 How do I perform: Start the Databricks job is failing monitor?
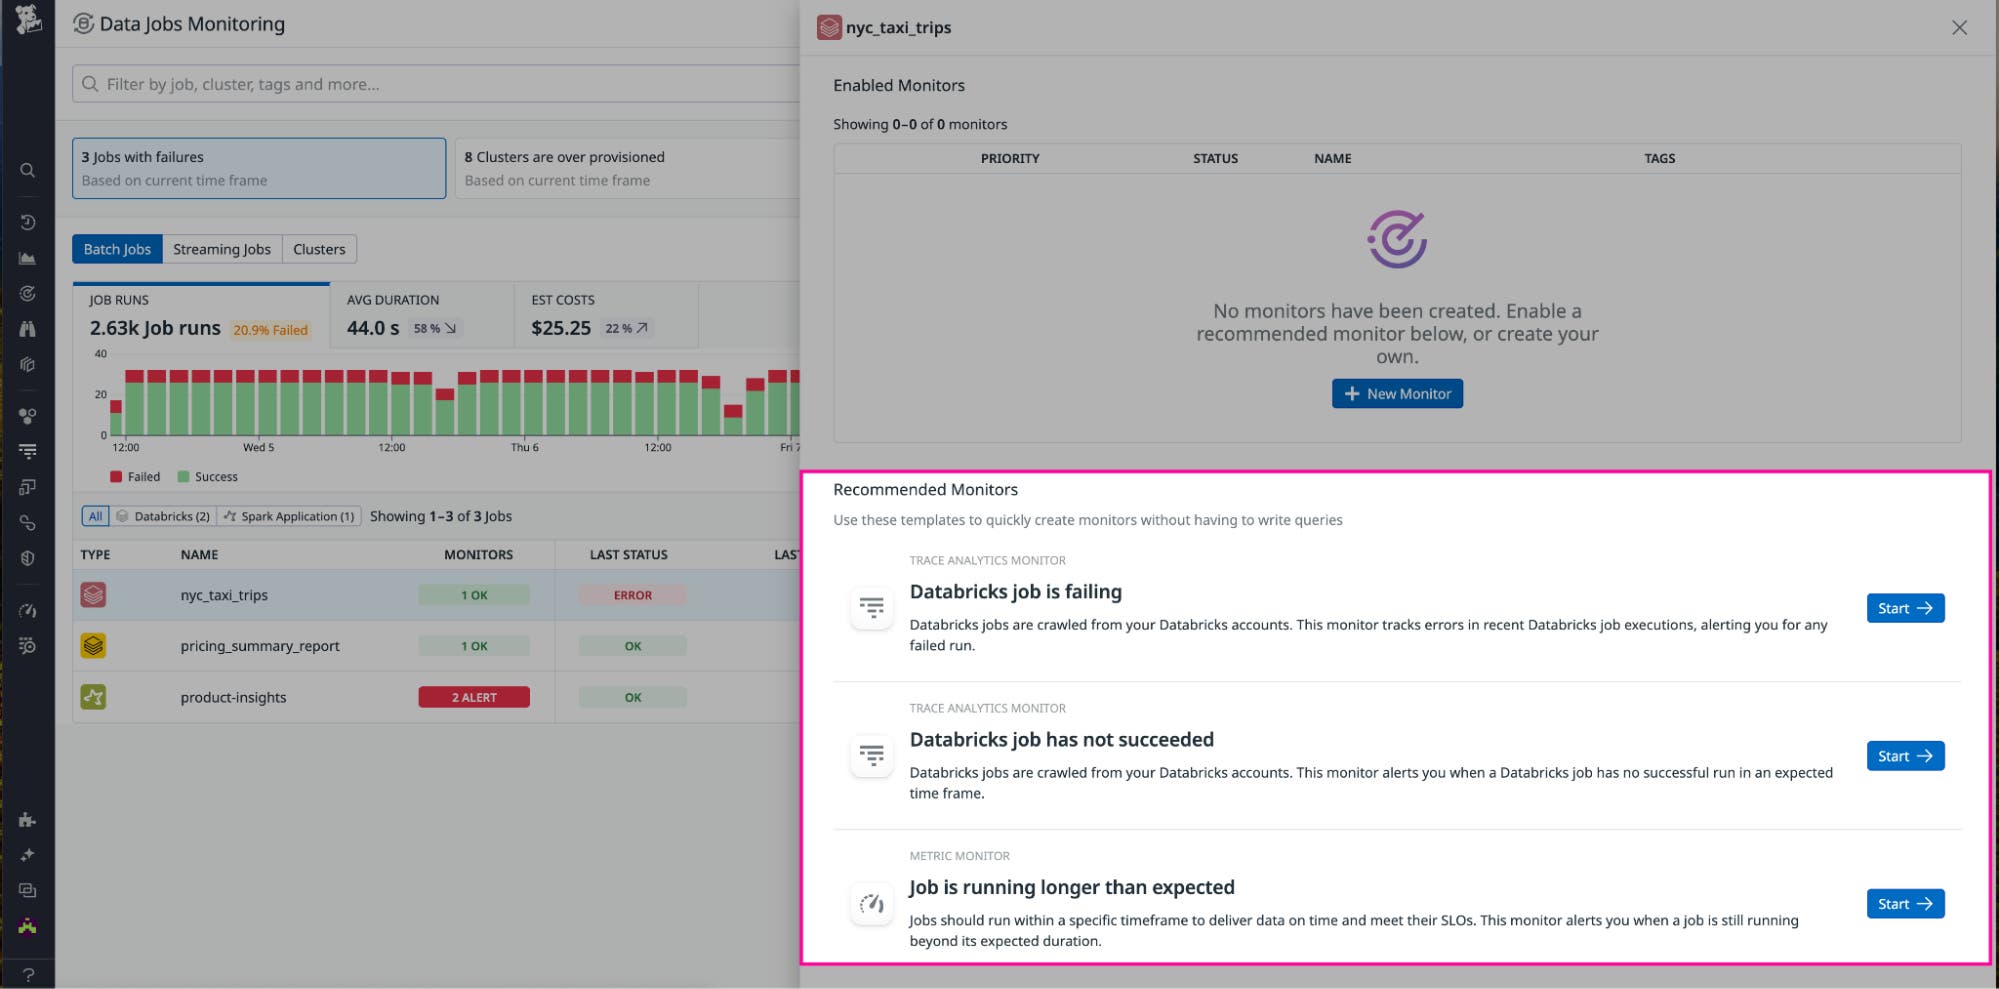tap(1904, 608)
